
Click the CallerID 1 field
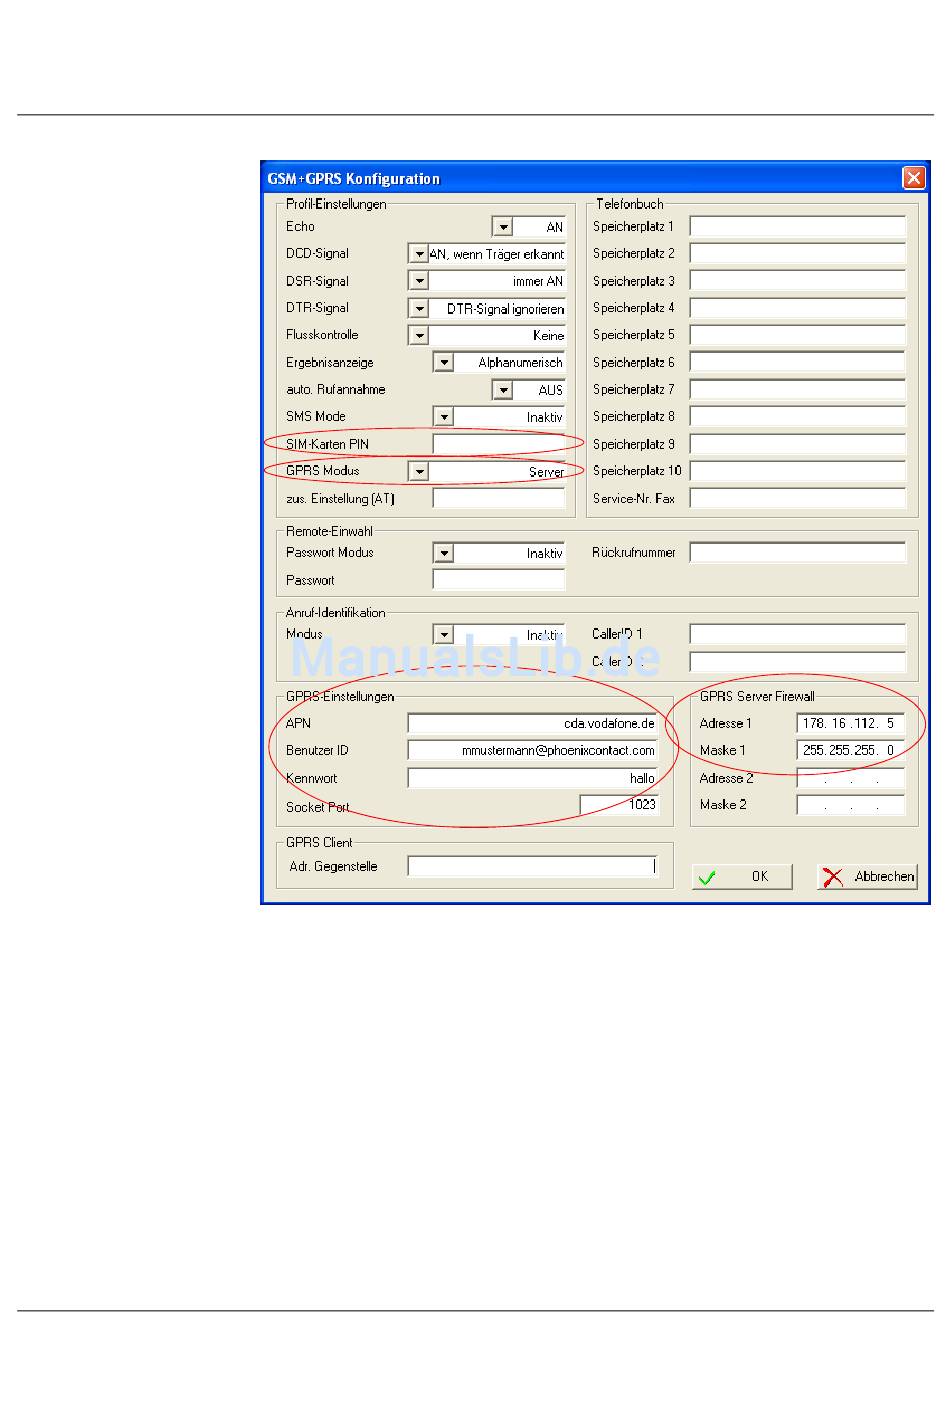tap(797, 635)
